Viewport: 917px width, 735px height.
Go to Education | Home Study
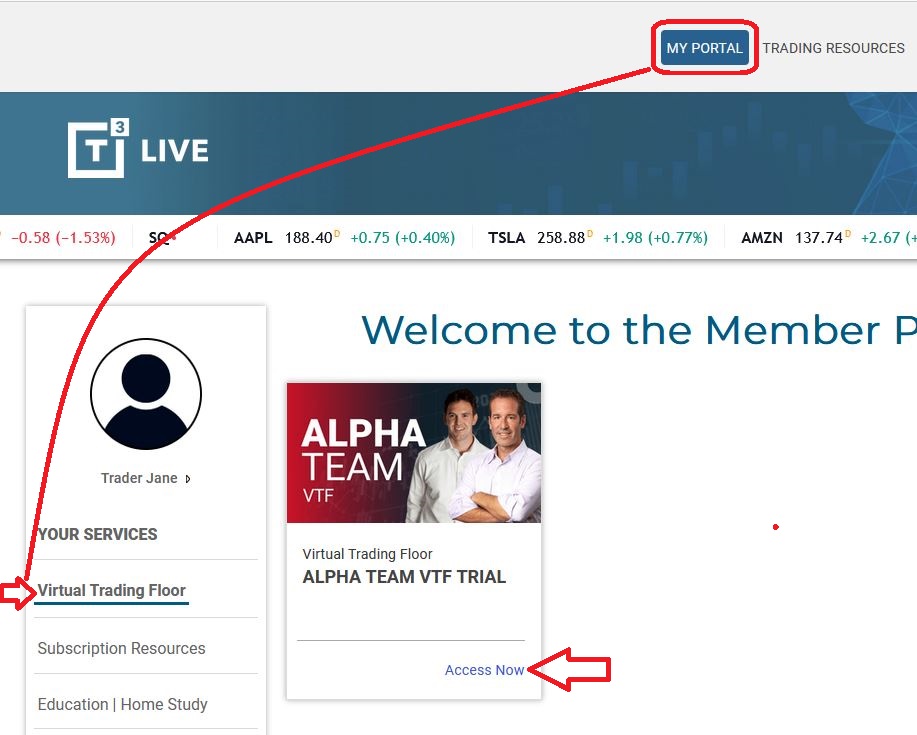click(122, 704)
